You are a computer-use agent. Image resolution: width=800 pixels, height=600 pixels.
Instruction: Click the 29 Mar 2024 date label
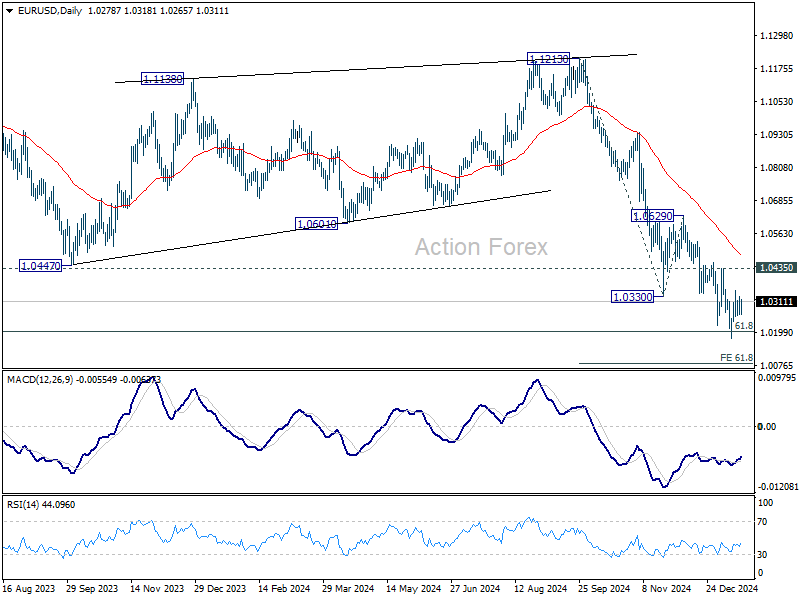tap(348, 588)
